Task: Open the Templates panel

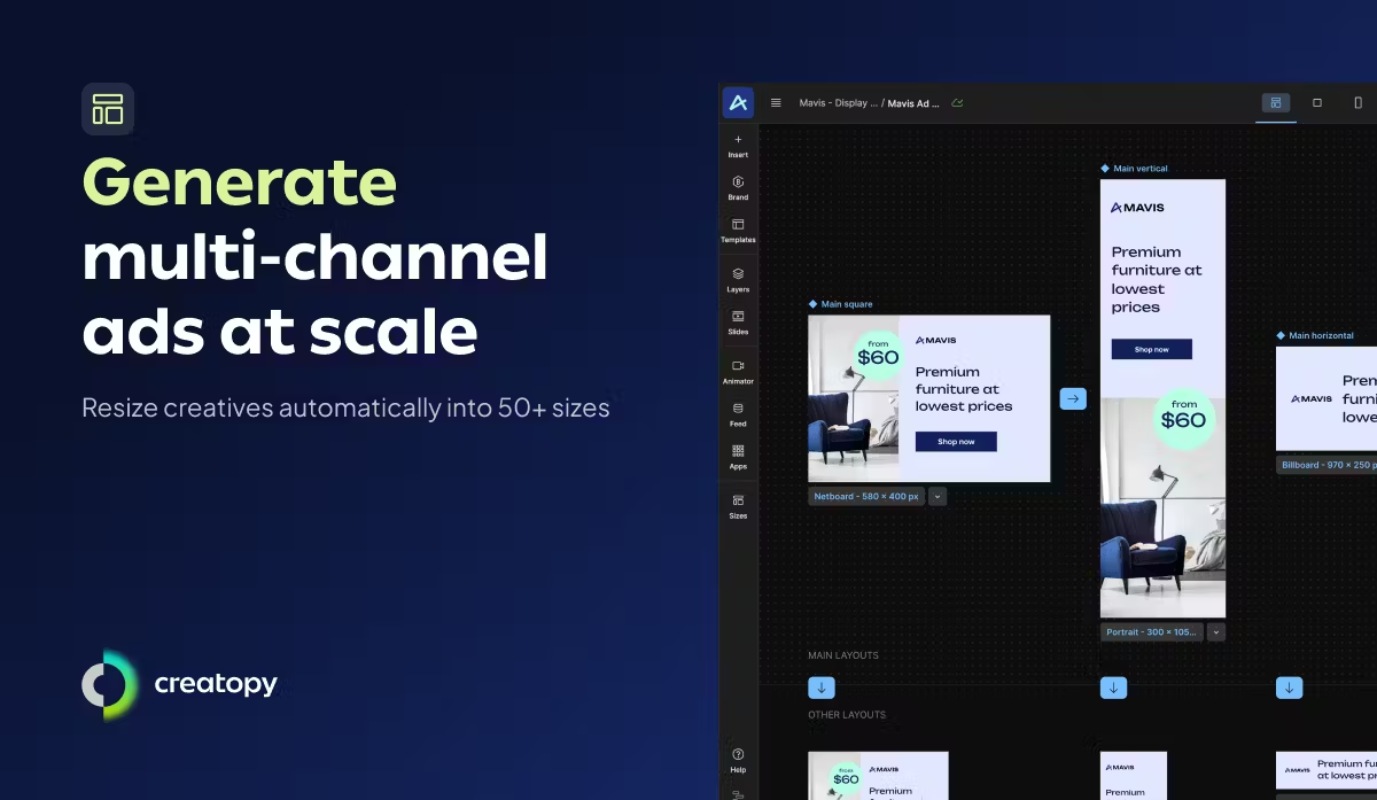Action: 738,231
